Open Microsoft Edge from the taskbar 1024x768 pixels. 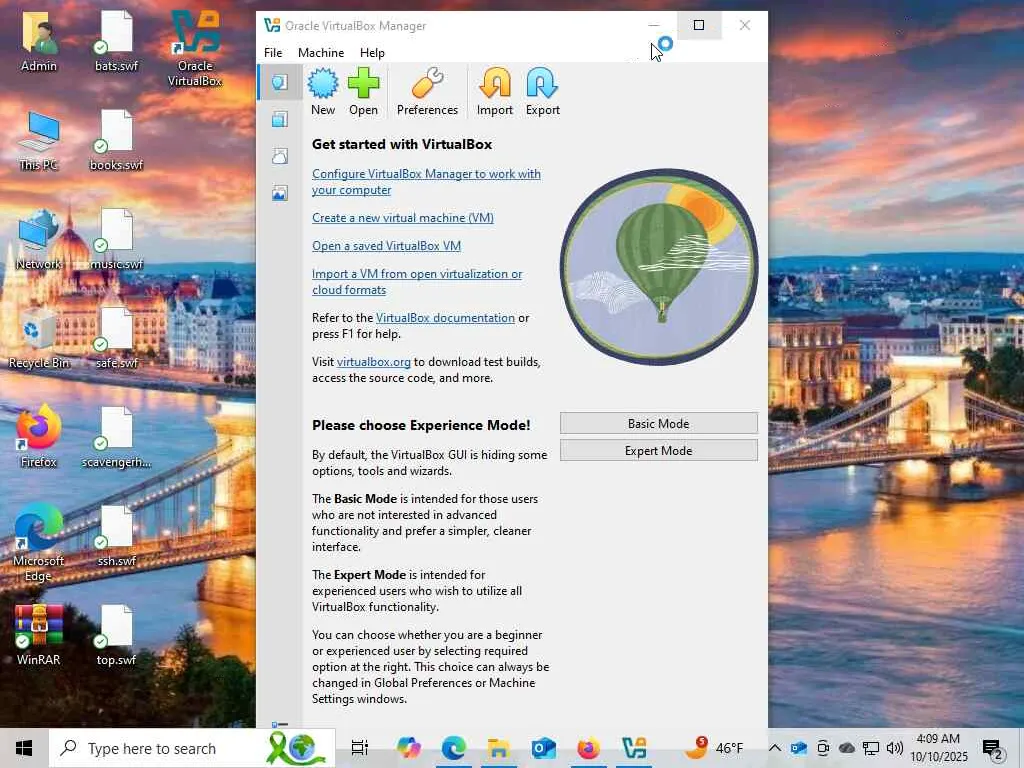point(453,748)
